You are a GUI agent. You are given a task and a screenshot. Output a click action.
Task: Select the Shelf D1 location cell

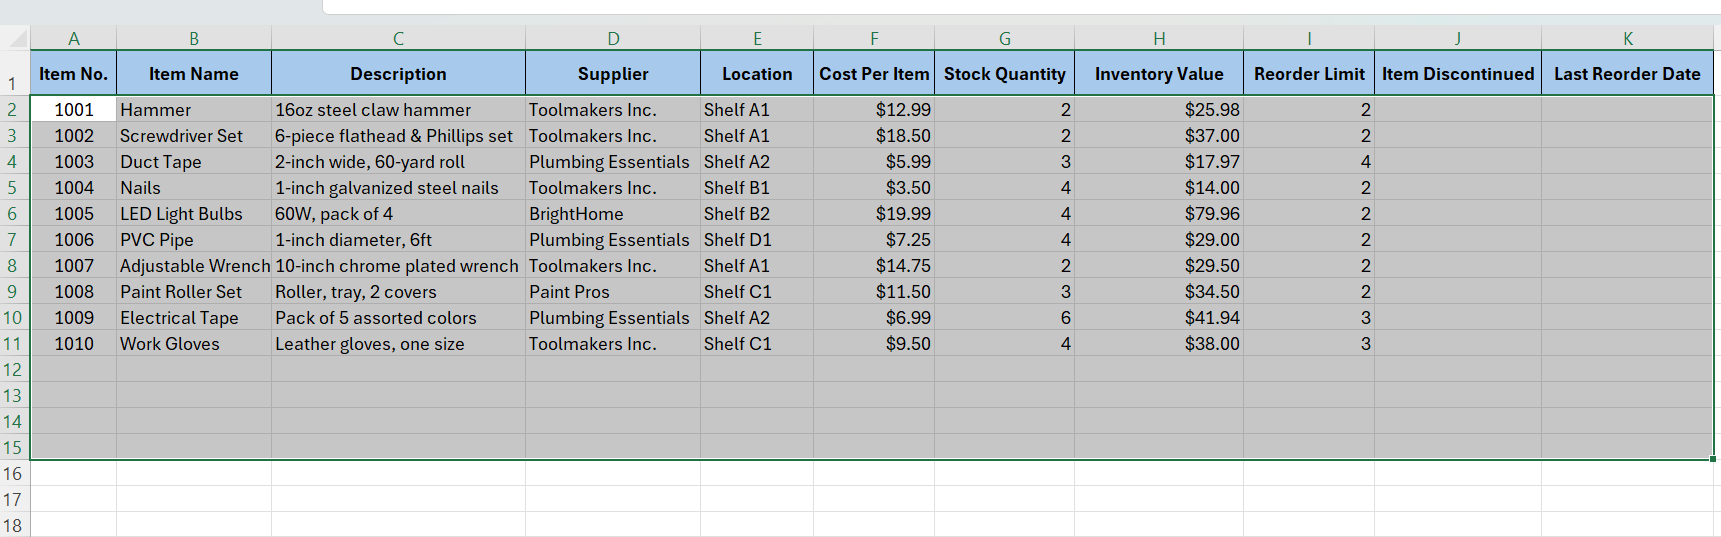[x=756, y=240]
